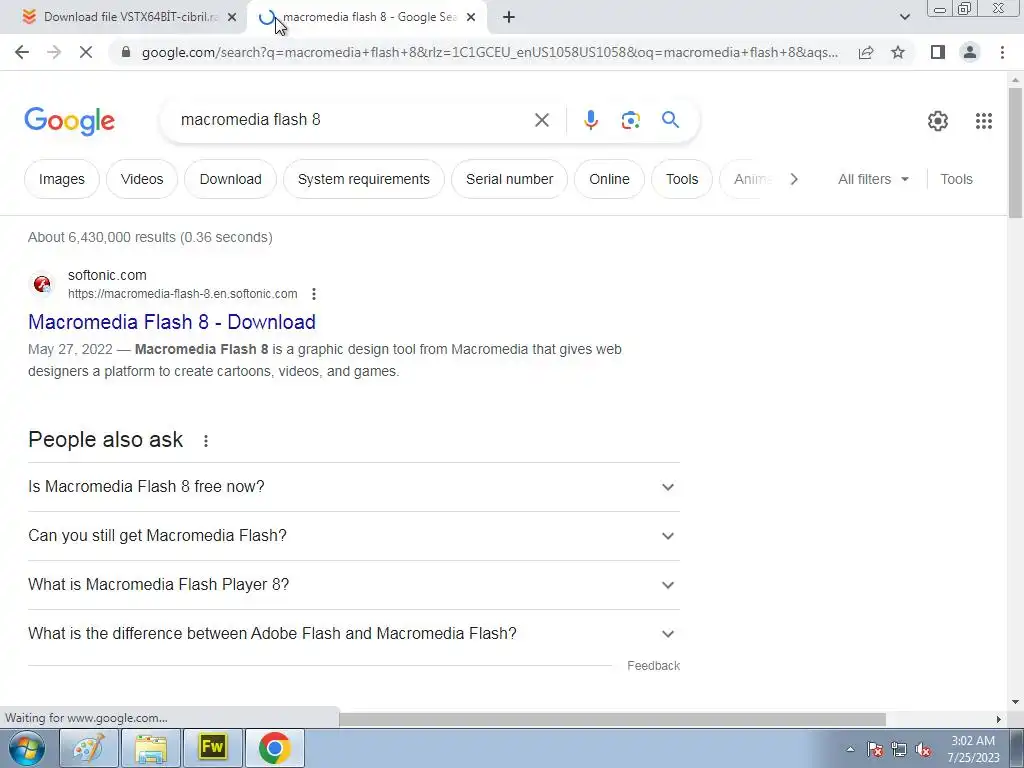Open the tab search dropdown arrow
This screenshot has height=768, width=1024.
904,18
